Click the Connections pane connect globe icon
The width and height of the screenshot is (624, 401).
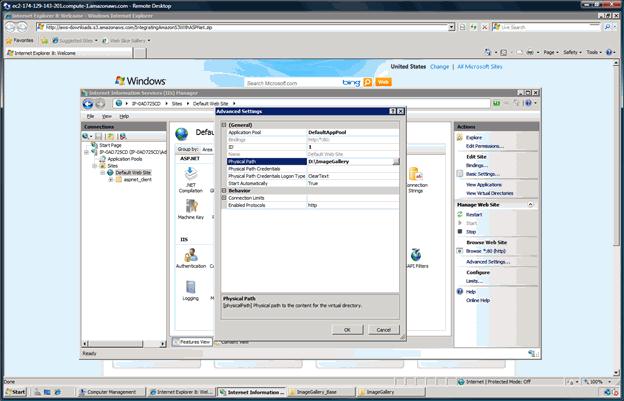click(86, 136)
